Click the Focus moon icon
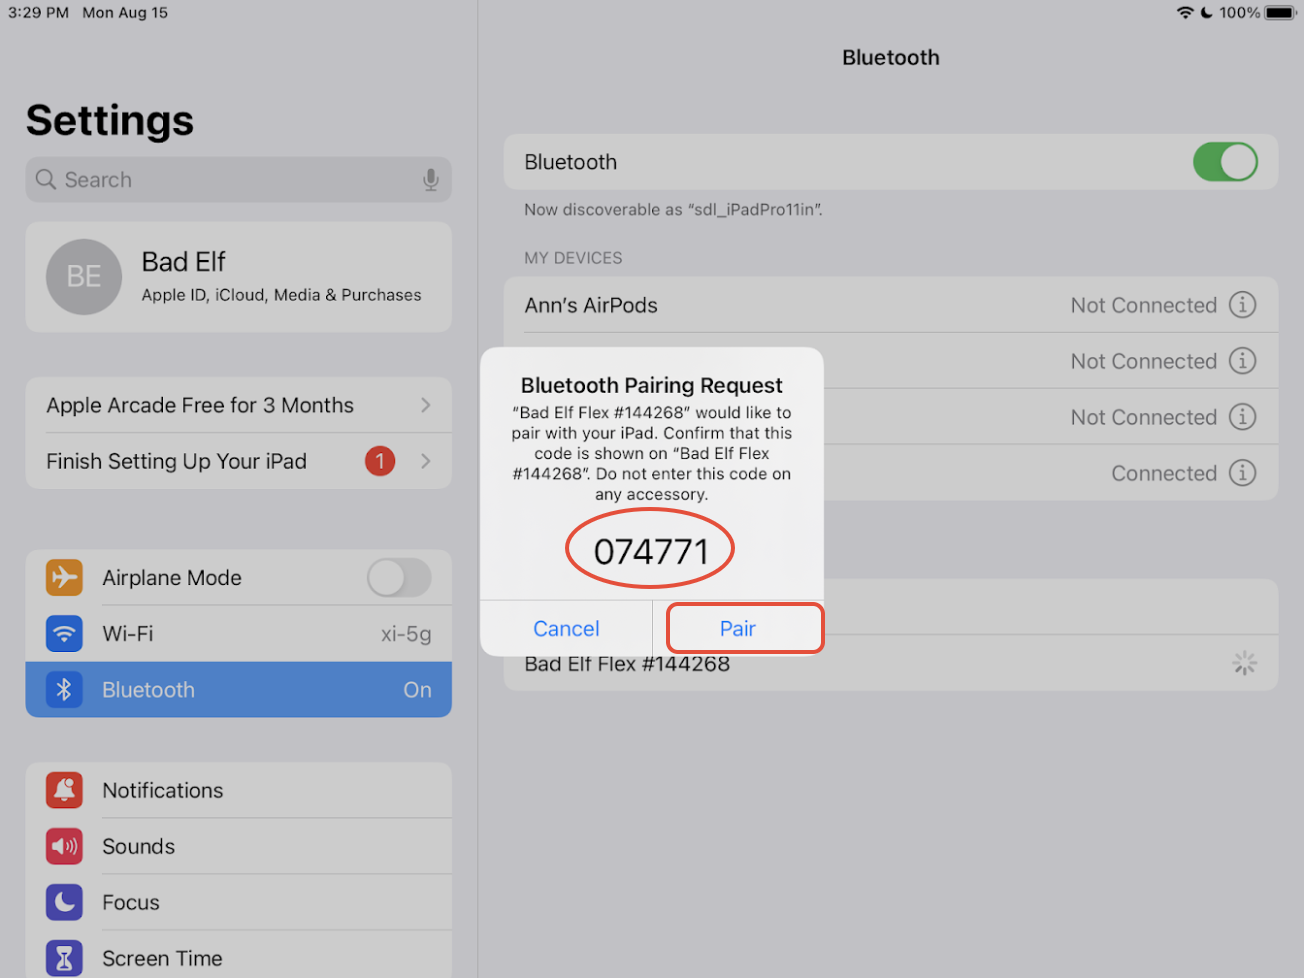This screenshot has height=978, width=1304. click(x=64, y=902)
